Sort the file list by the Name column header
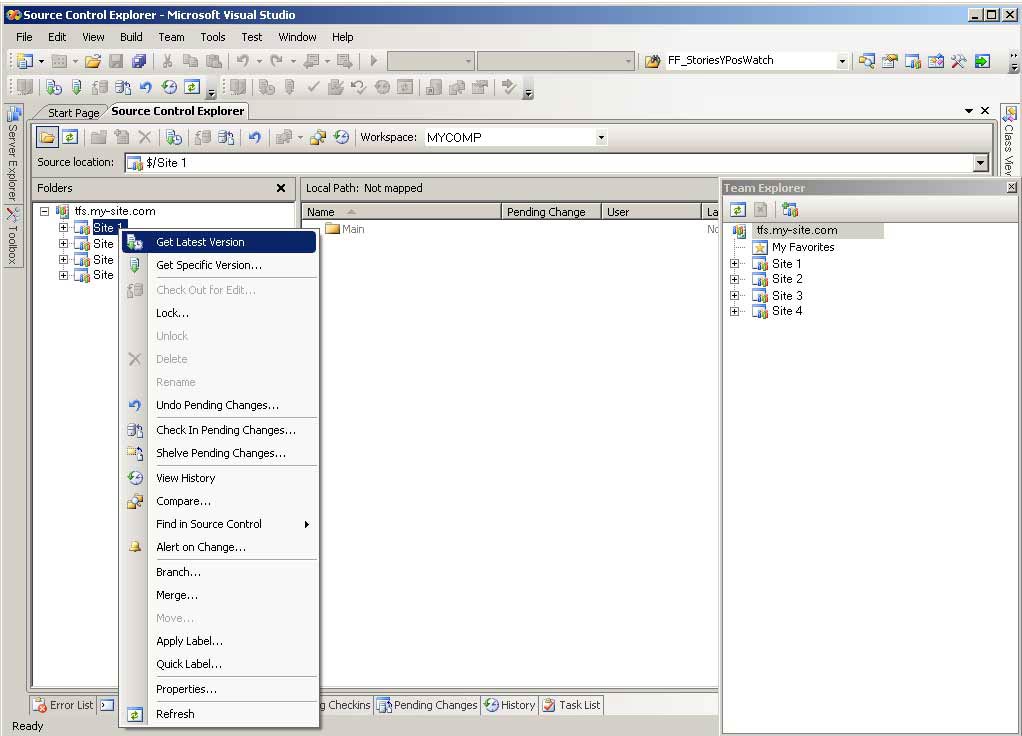Screen dimensions: 1022x736 click(x=402, y=212)
